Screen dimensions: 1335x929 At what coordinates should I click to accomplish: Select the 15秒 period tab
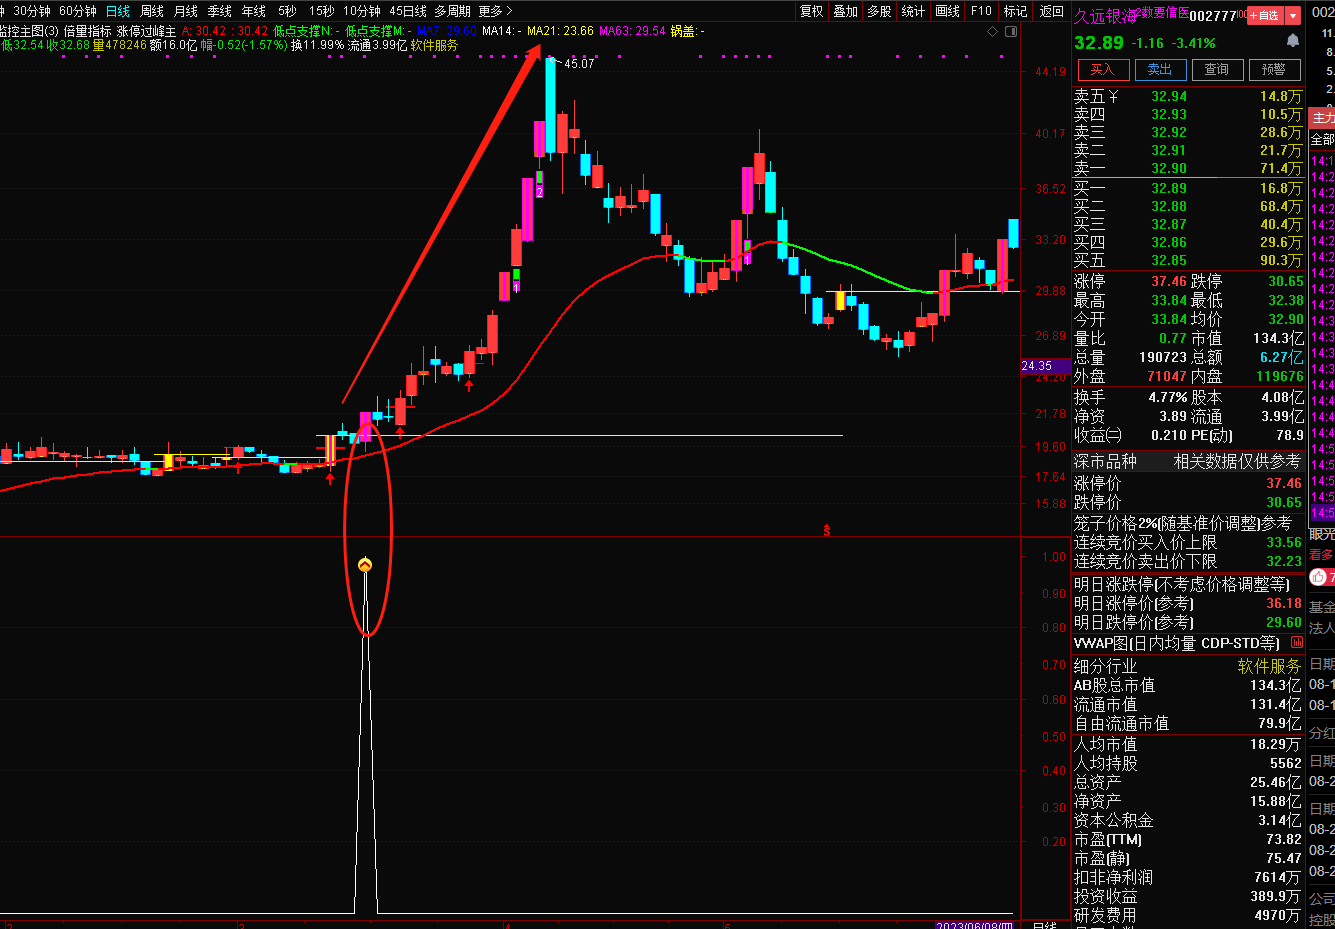point(321,11)
